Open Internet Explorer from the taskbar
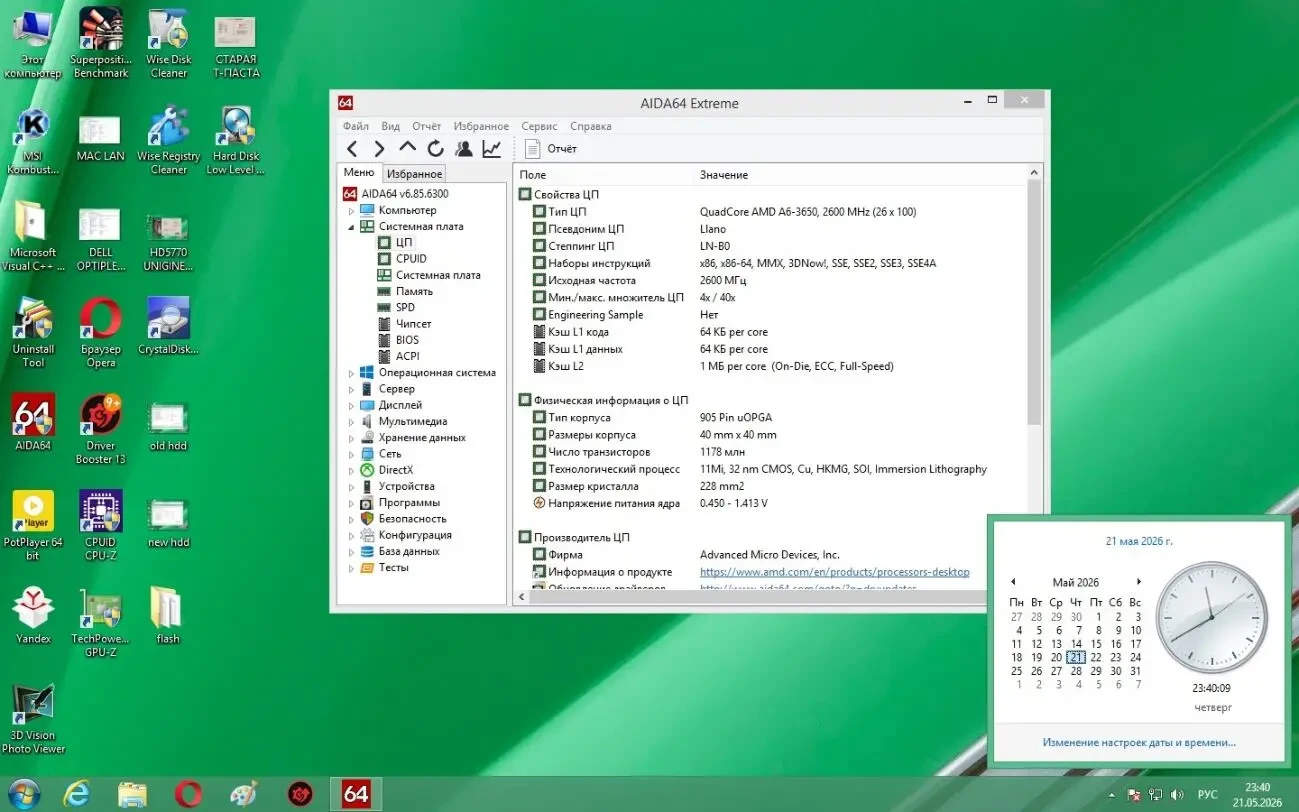This screenshot has height=812, width=1299. [x=77, y=794]
